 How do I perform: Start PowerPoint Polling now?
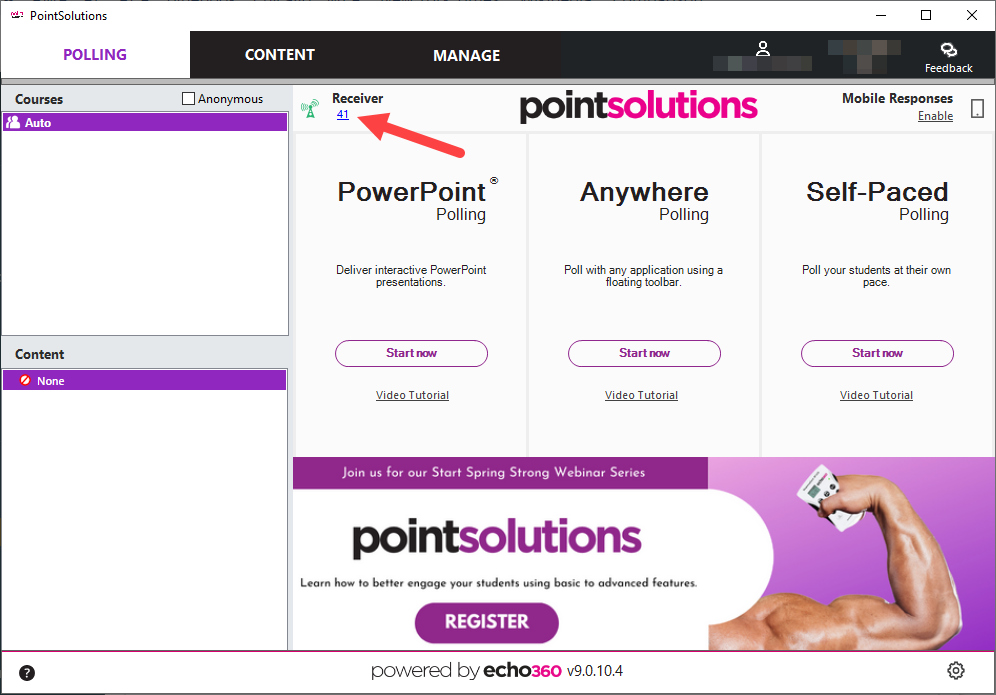[412, 353]
